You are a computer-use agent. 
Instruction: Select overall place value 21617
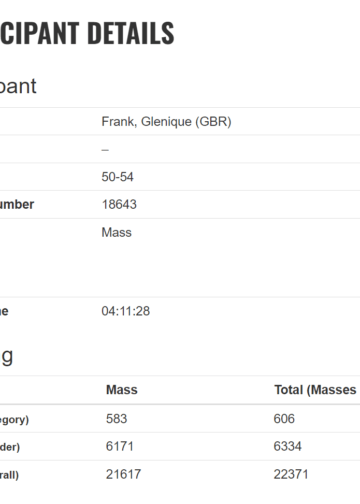pyautogui.click(x=123, y=474)
